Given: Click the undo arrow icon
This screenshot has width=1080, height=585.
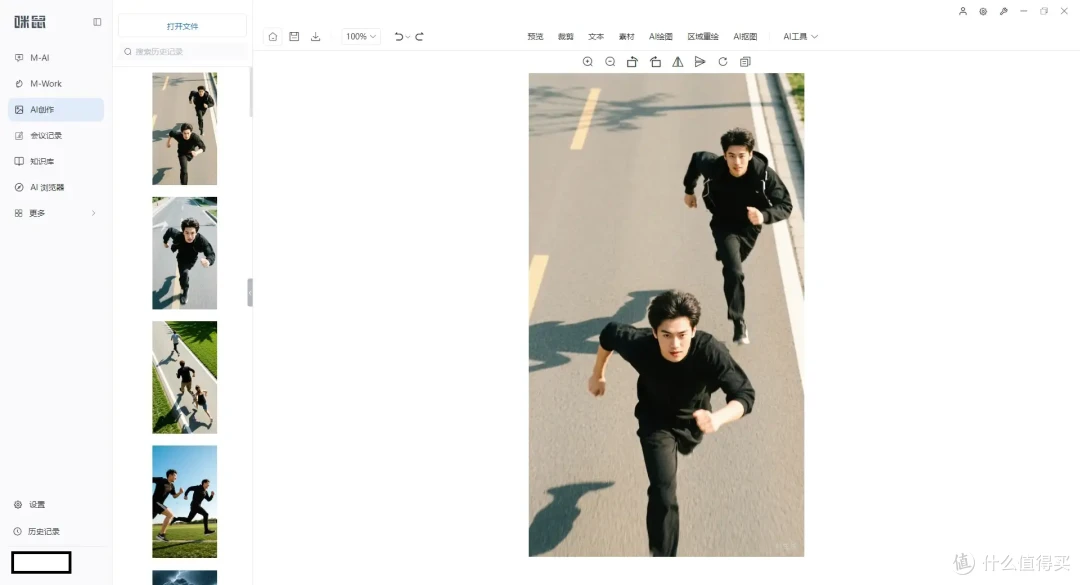Looking at the screenshot, I should (x=398, y=37).
